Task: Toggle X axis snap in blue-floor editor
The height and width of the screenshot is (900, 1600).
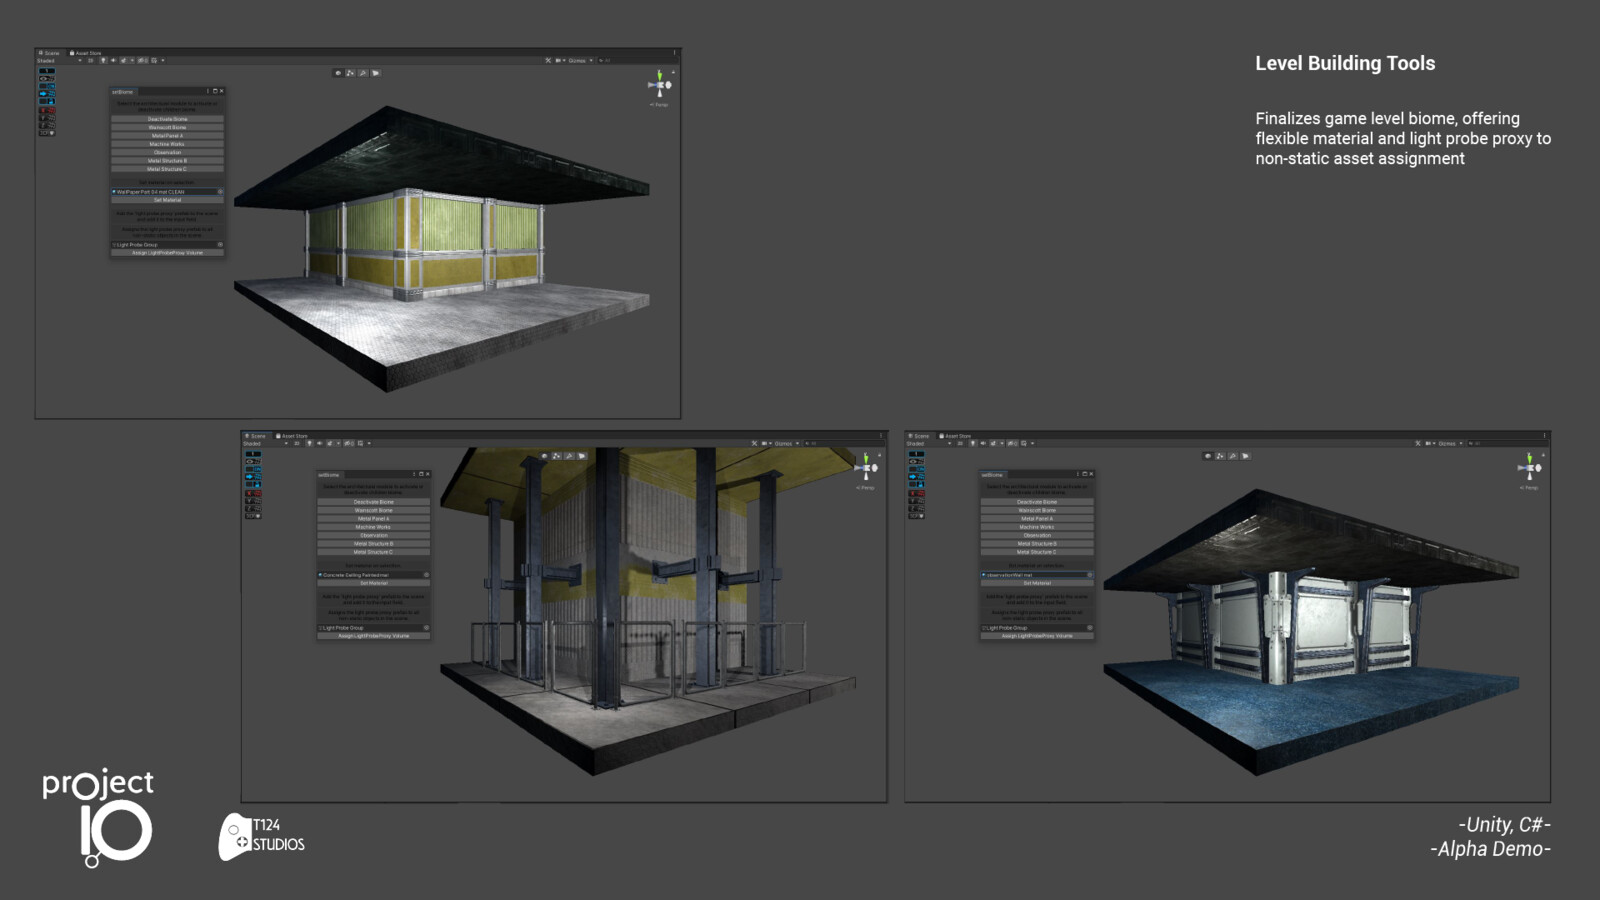Action: click(918, 493)
